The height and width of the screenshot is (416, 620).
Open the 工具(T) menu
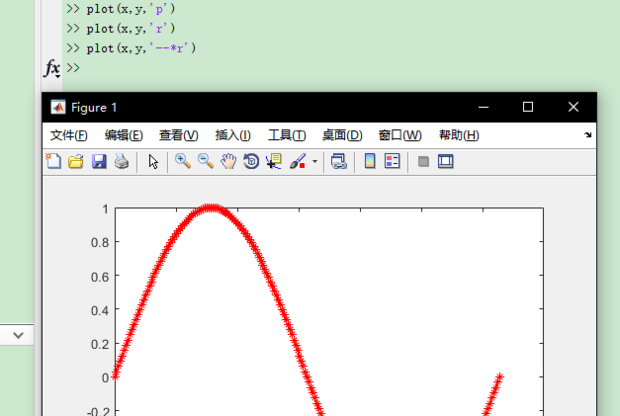[x=287, y=135]
